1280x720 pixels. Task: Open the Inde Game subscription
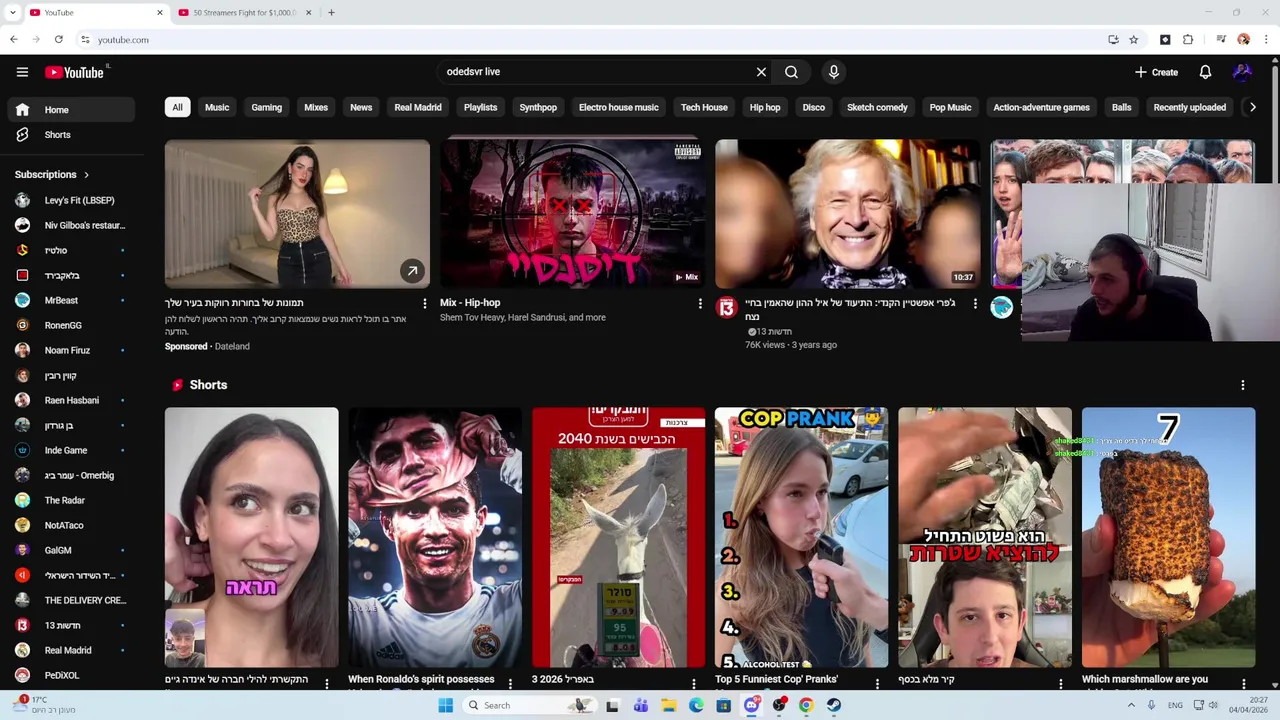point(70,450)
